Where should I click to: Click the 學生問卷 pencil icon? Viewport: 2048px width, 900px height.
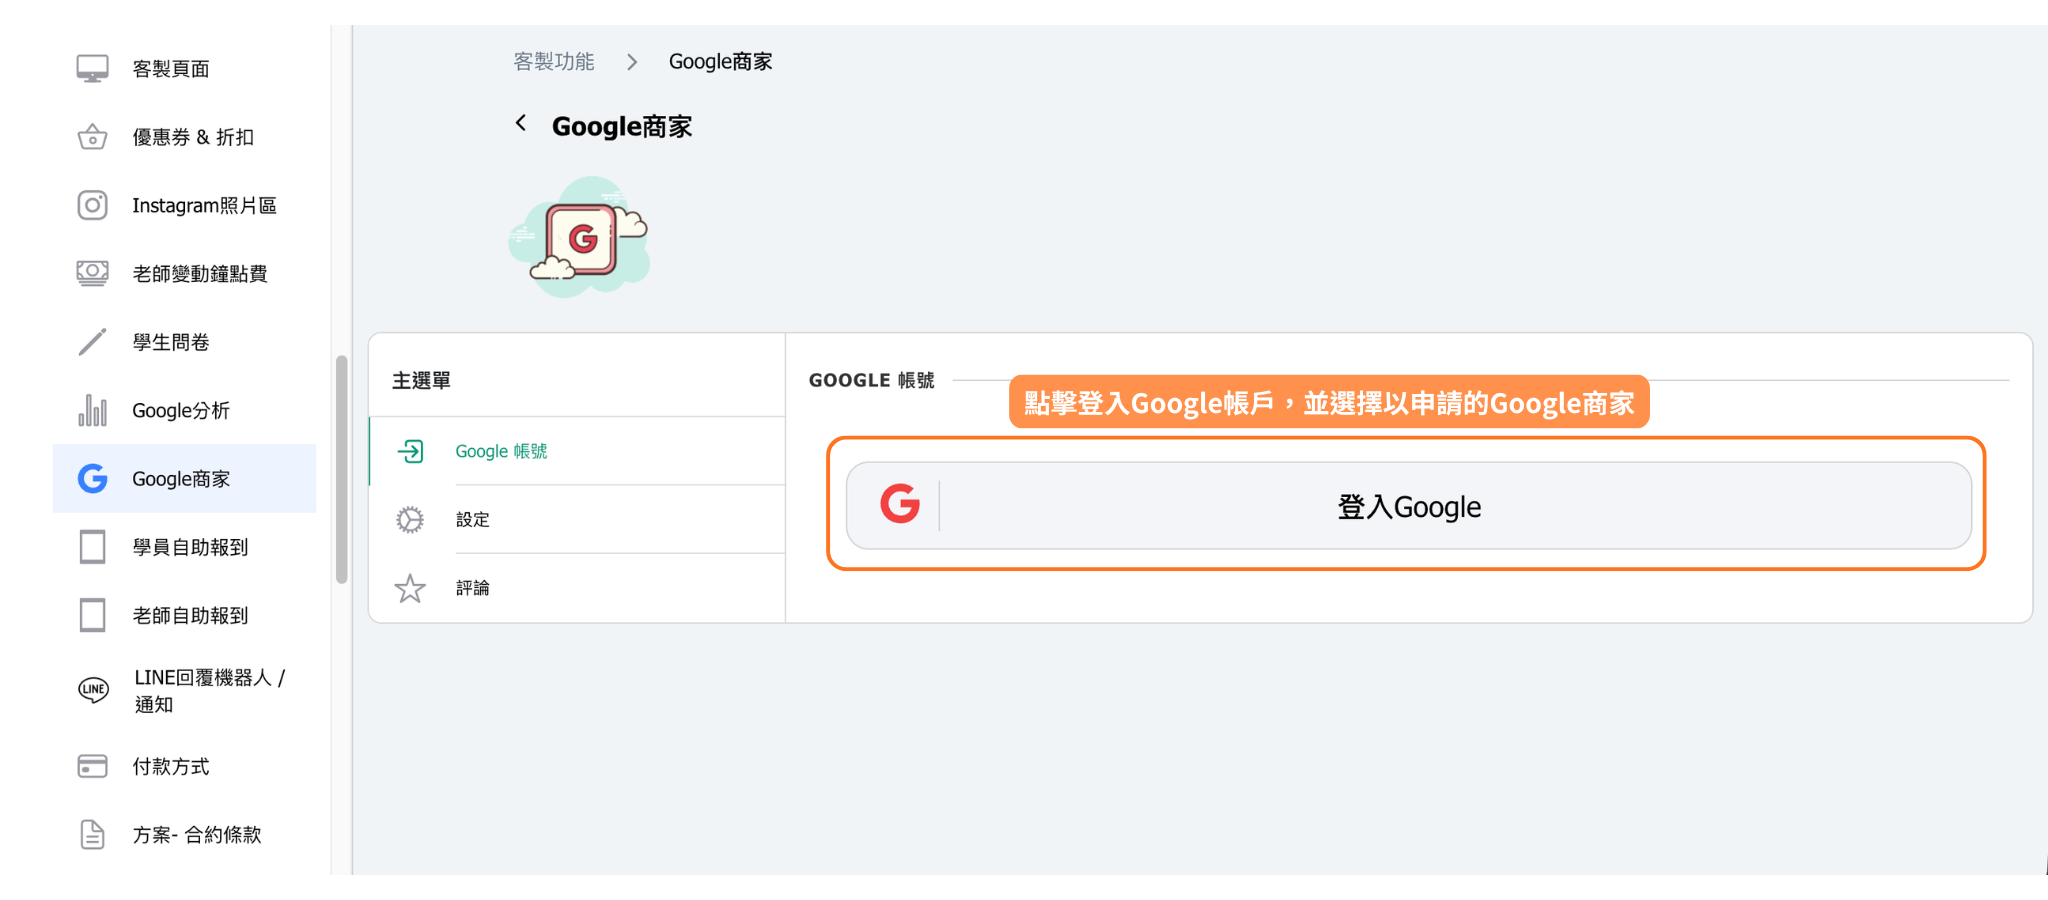pyautogui.click(x=92, y=342)
